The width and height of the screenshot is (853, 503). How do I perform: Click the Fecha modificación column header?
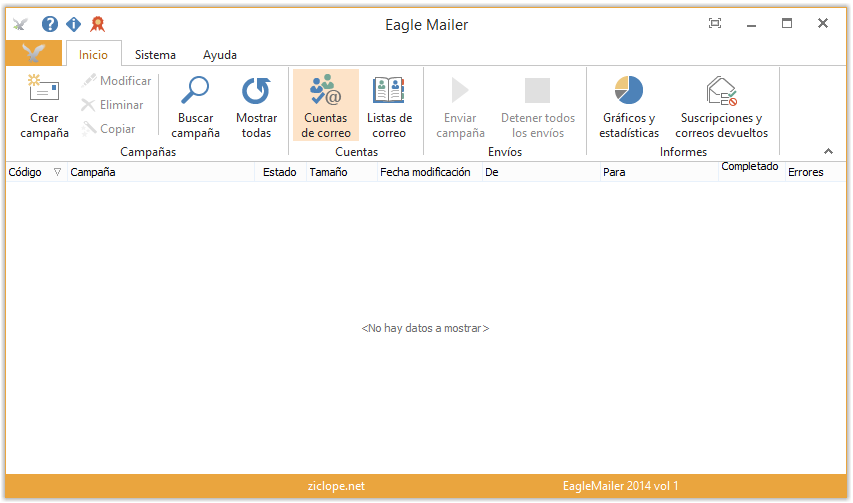429,172
